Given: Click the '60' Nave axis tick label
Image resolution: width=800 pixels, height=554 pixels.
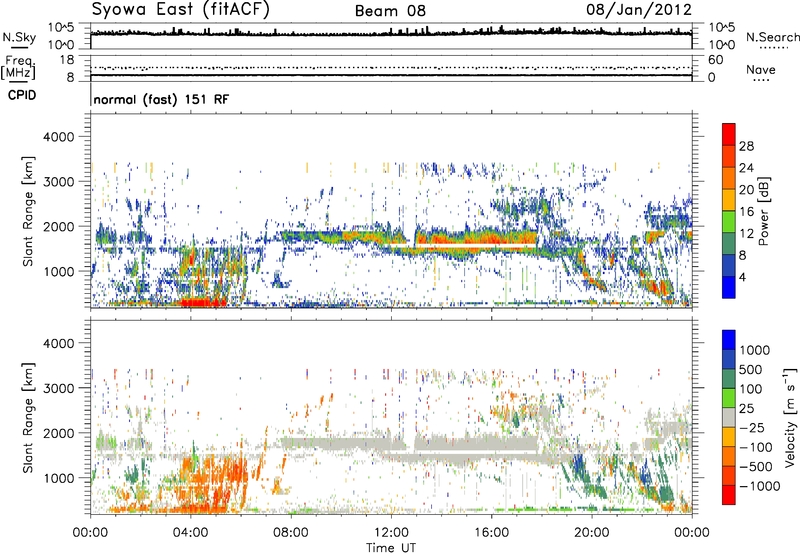Looking at the screenshot, I should pyautogui.click(x=715, y=60).
